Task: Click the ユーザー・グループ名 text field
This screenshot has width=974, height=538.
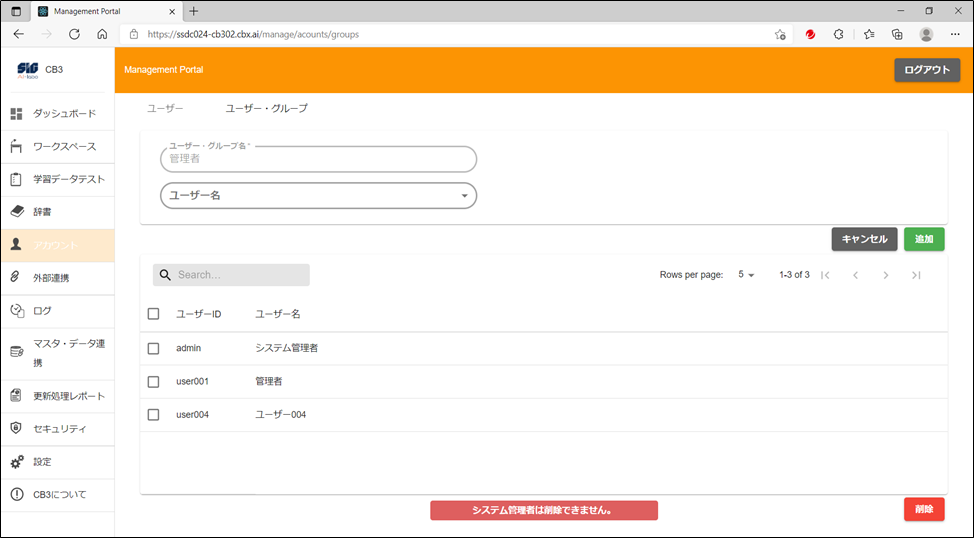Action: [x=318, y=159]
